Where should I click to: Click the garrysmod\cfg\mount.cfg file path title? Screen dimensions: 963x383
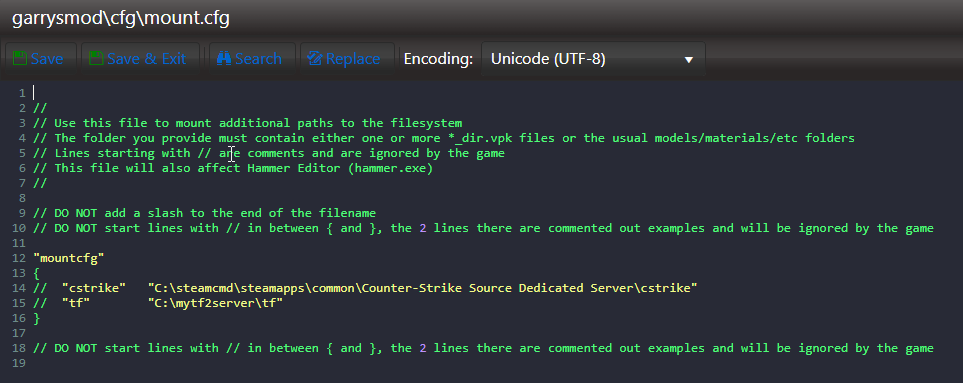pos(120,18)
